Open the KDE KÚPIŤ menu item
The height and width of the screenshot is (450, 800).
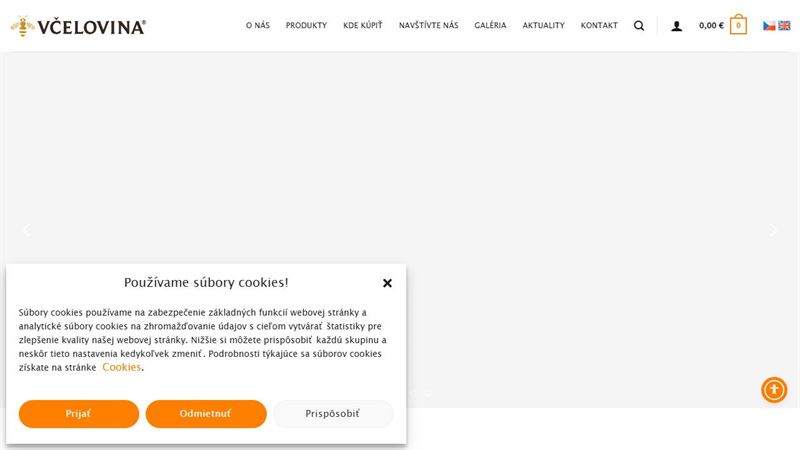click(363, 26)
